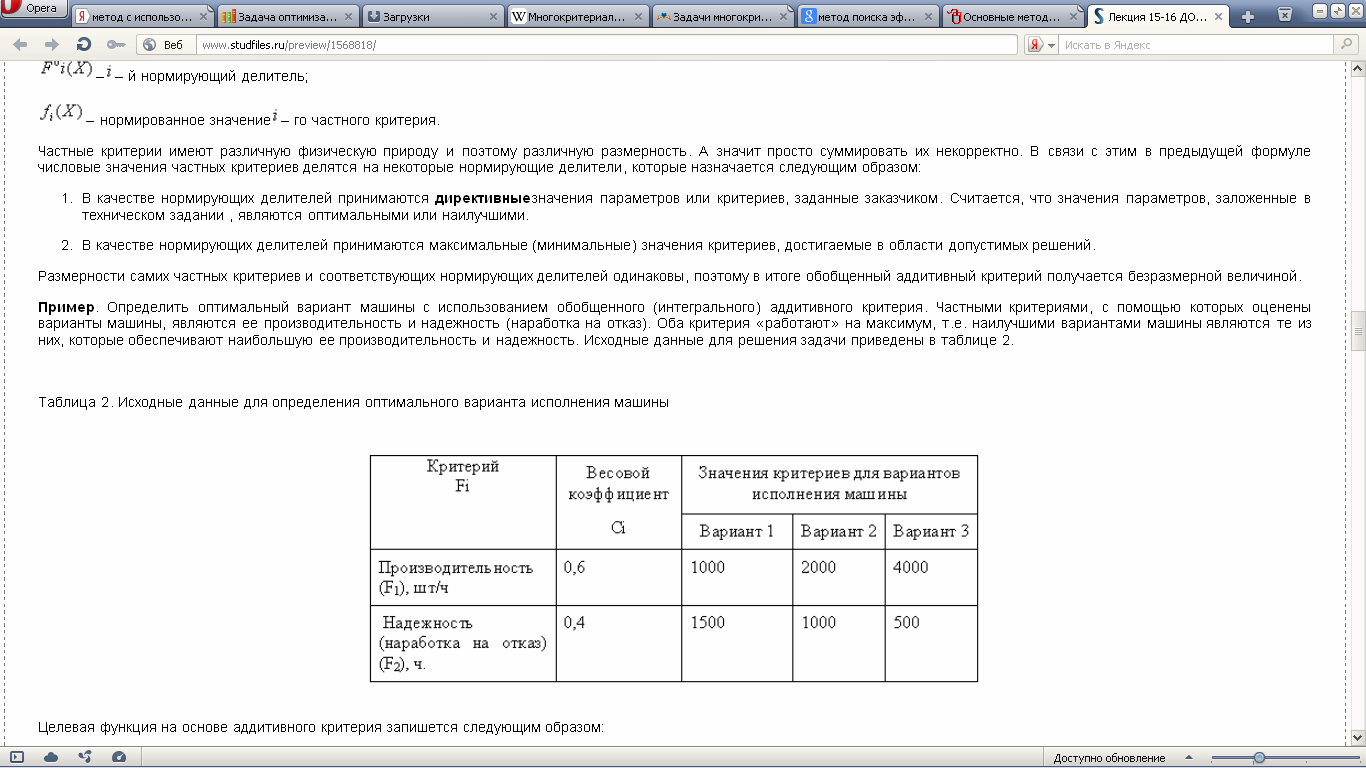The width and height of the screenshot is (1366, 768).
Task: Expand the arrow next to Доступно обновление
Action: click(1189, 758)
